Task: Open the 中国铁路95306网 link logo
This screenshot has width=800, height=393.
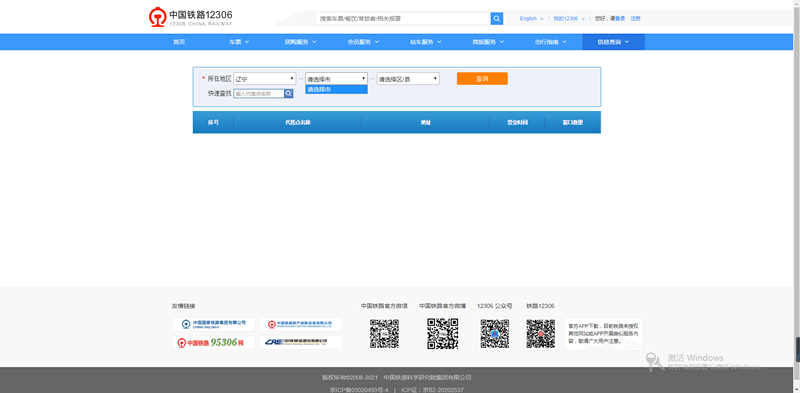Action: click(x=213, y=342)
